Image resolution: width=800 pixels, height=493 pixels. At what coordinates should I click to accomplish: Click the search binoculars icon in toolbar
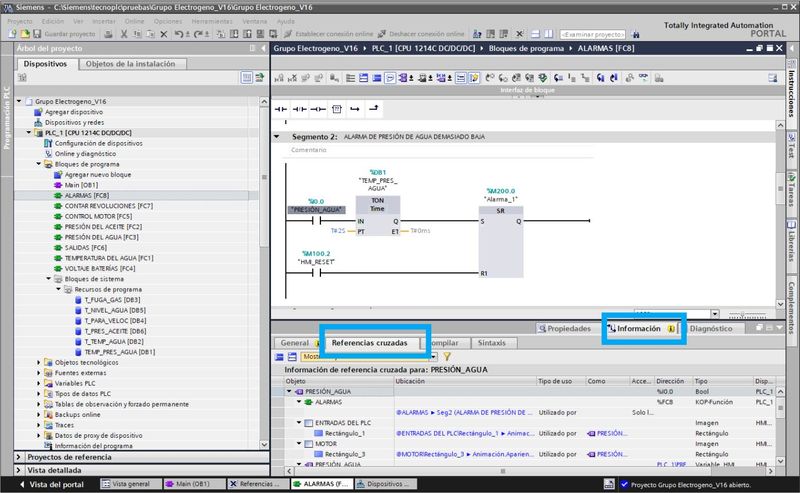point(636,35)
